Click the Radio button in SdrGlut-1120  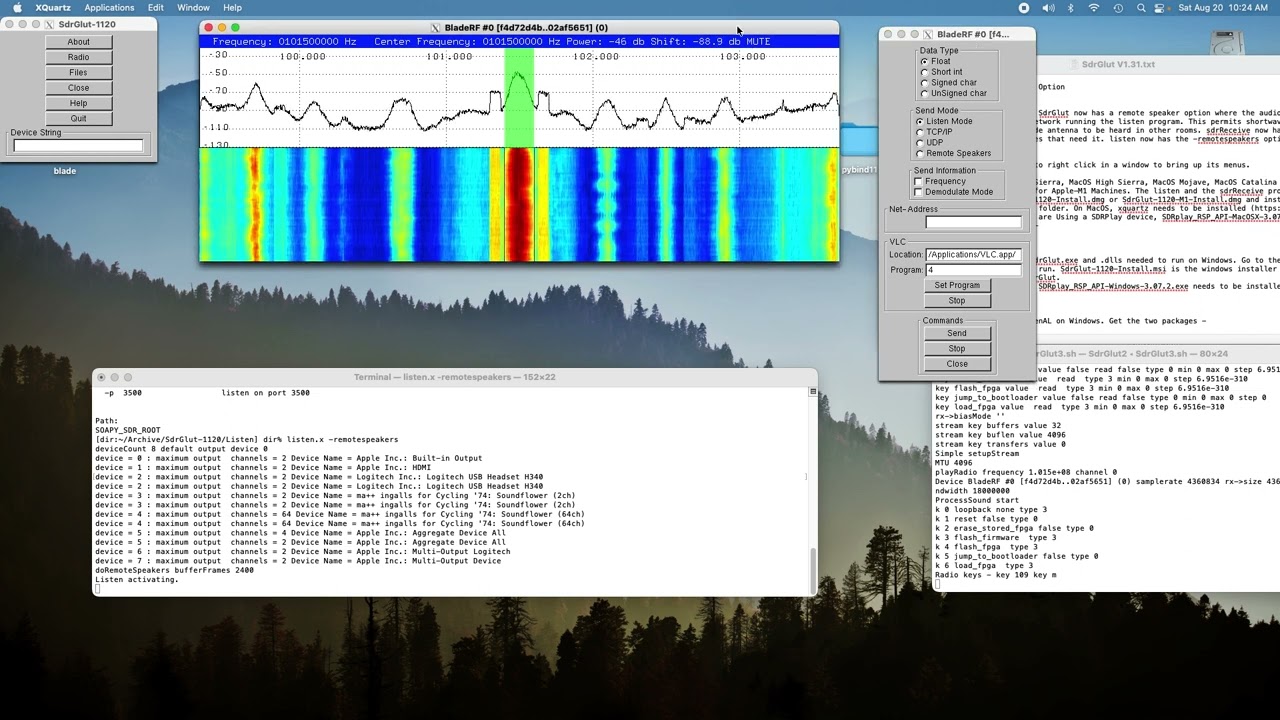(79, 57)
